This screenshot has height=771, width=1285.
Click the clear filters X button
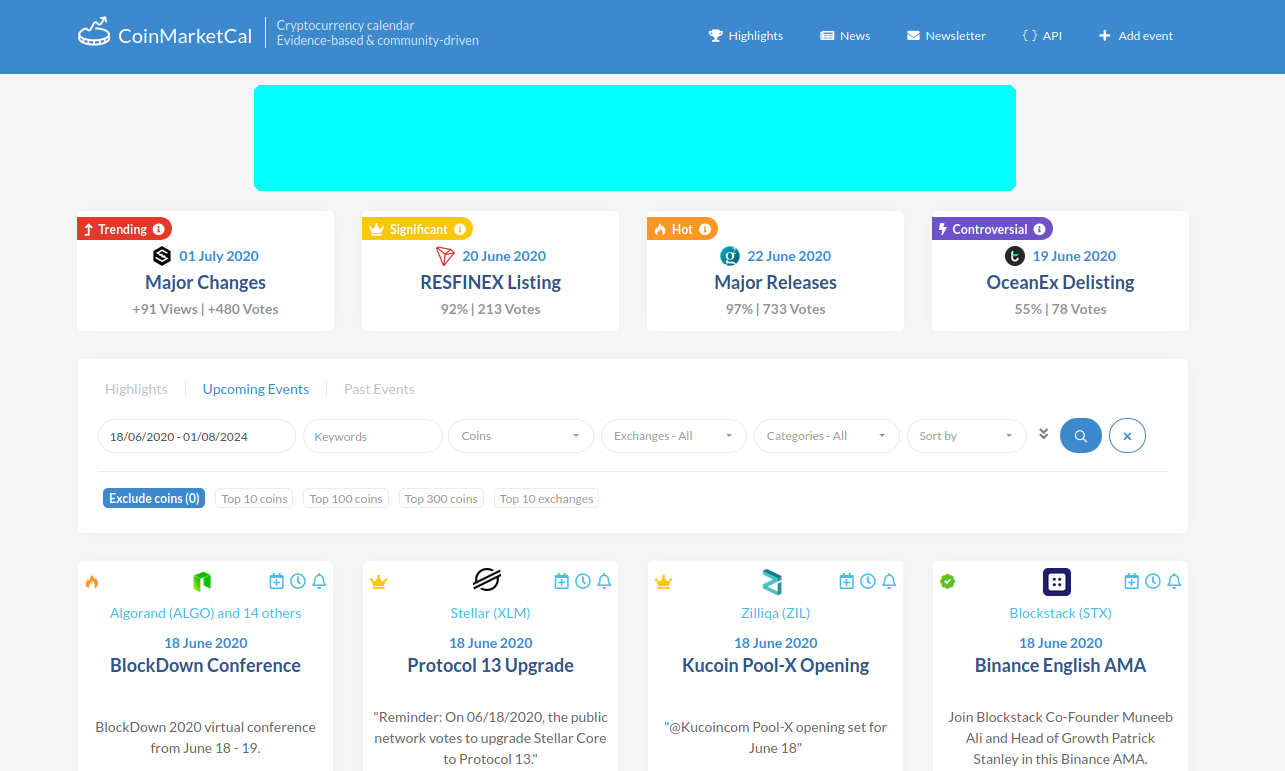pos(1127,436)
